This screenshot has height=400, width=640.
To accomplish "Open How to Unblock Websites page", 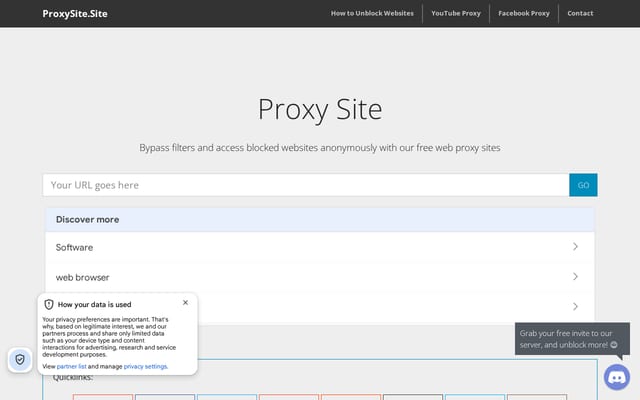I will point(372,13).
